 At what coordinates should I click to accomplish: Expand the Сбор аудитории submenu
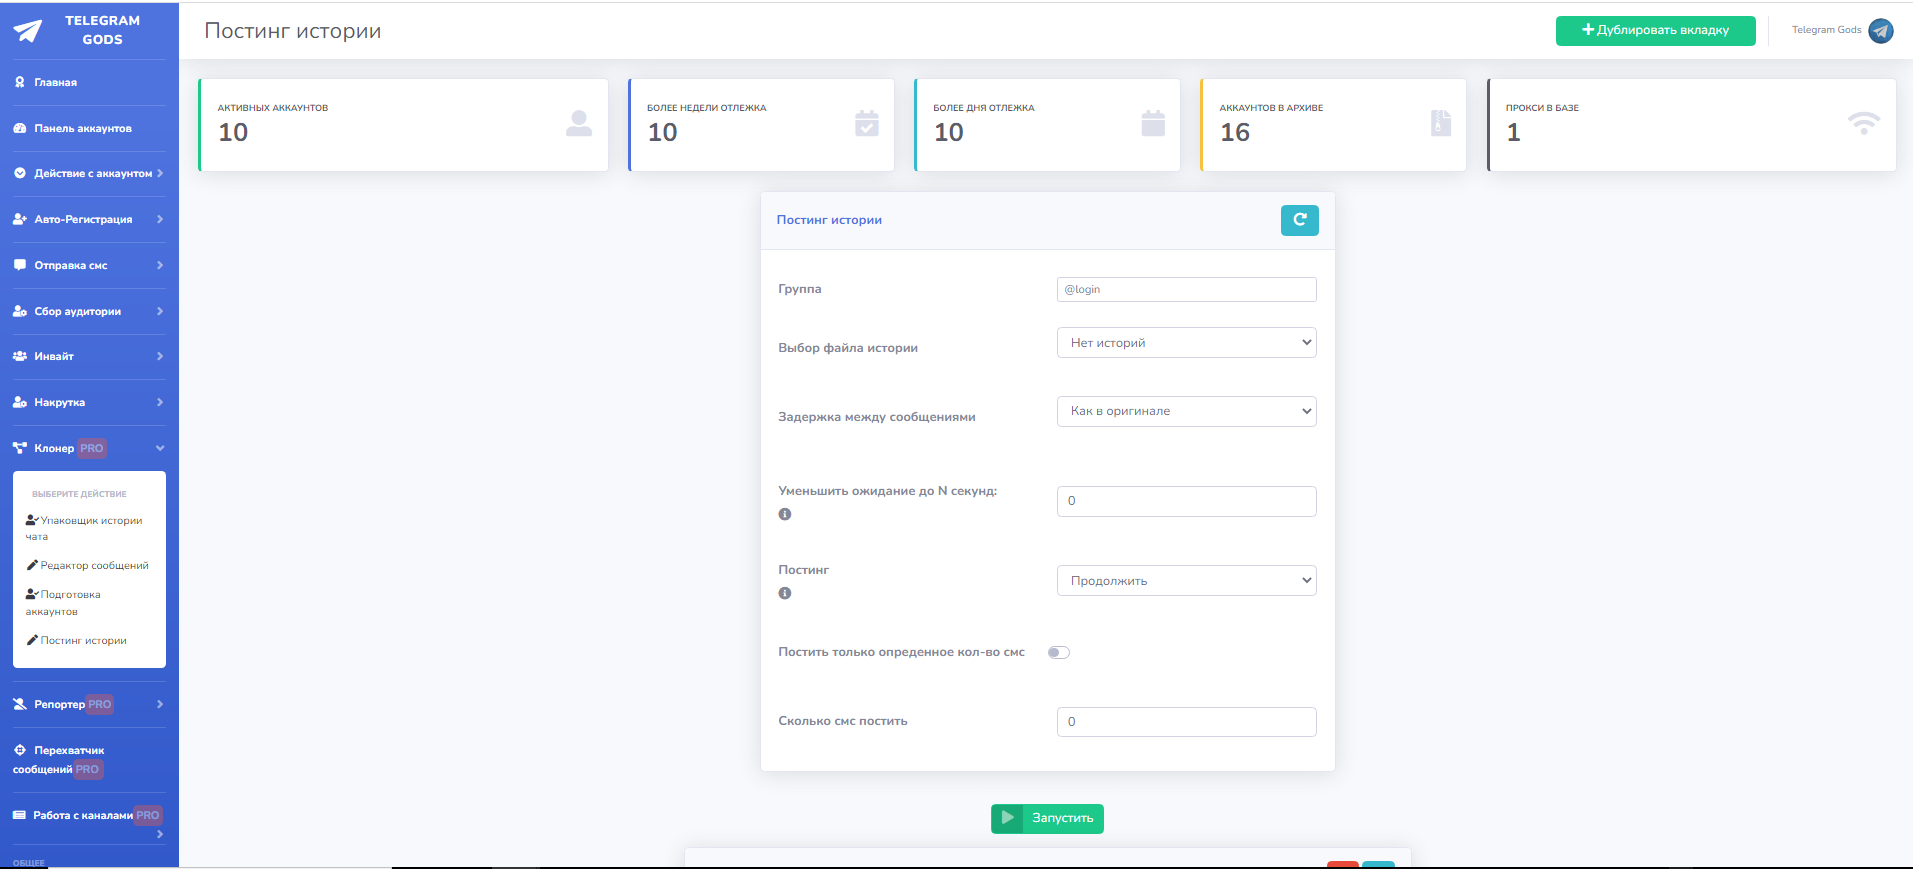(x=89, y=311)
